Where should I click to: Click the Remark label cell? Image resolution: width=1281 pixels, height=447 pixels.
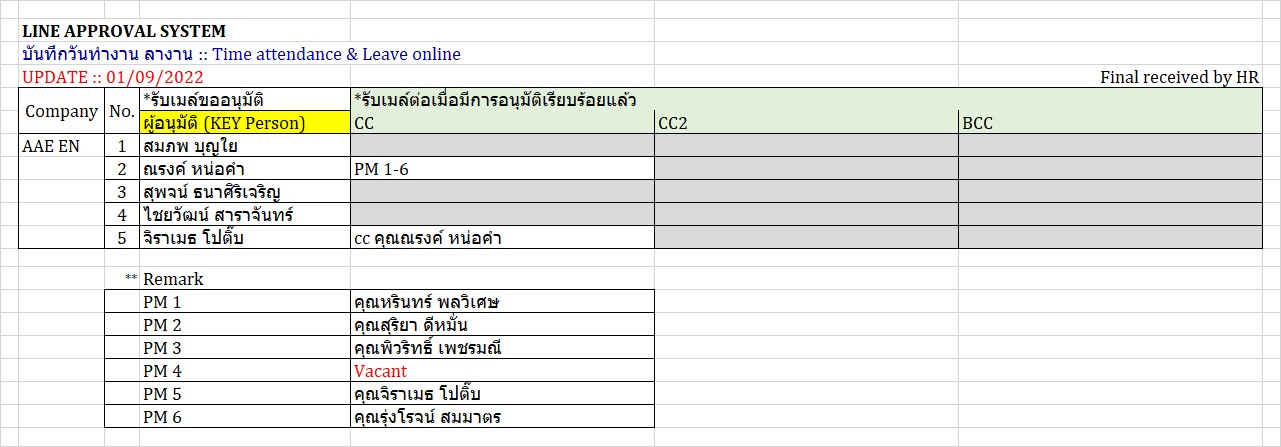tap(174, 279)
